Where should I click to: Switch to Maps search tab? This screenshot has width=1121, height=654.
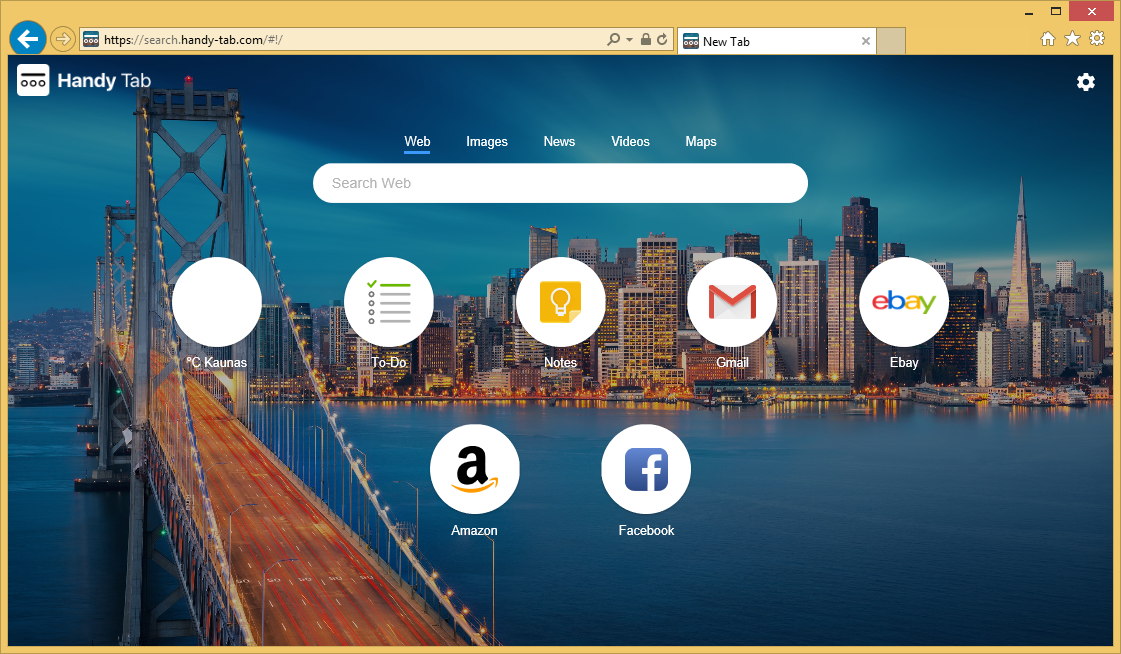tap(701, 142)
